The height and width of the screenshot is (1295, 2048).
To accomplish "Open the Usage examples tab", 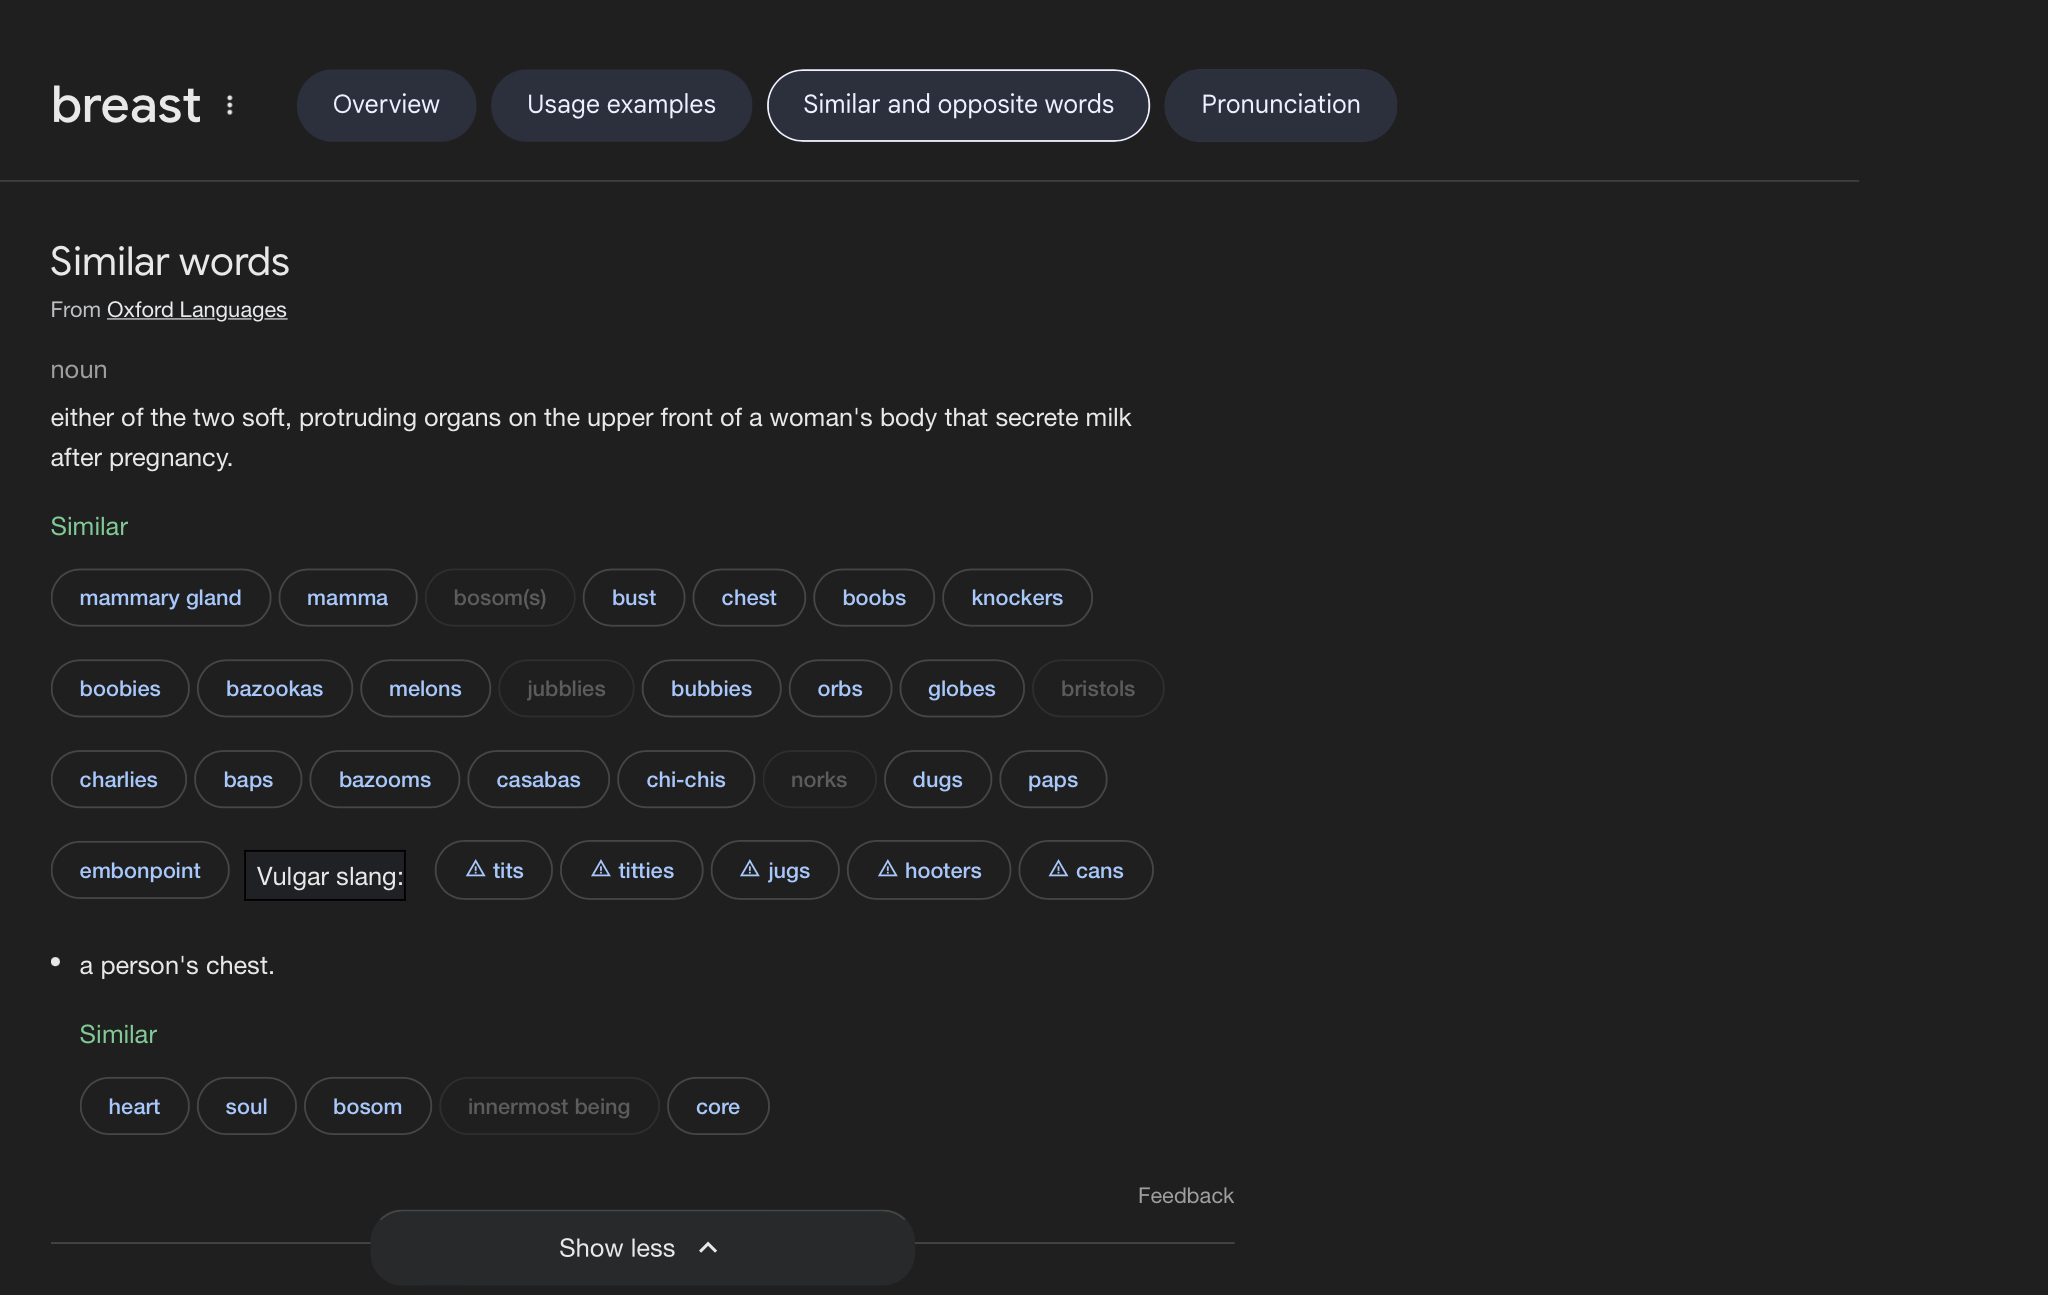I will (621, 105).
